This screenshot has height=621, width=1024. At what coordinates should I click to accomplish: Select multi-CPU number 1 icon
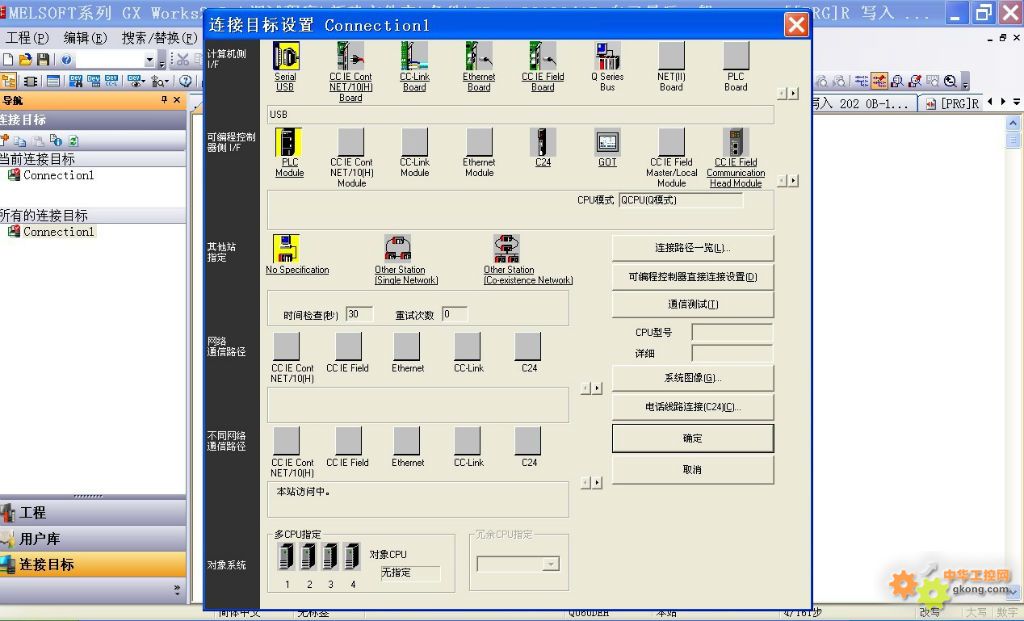(287, 556)
